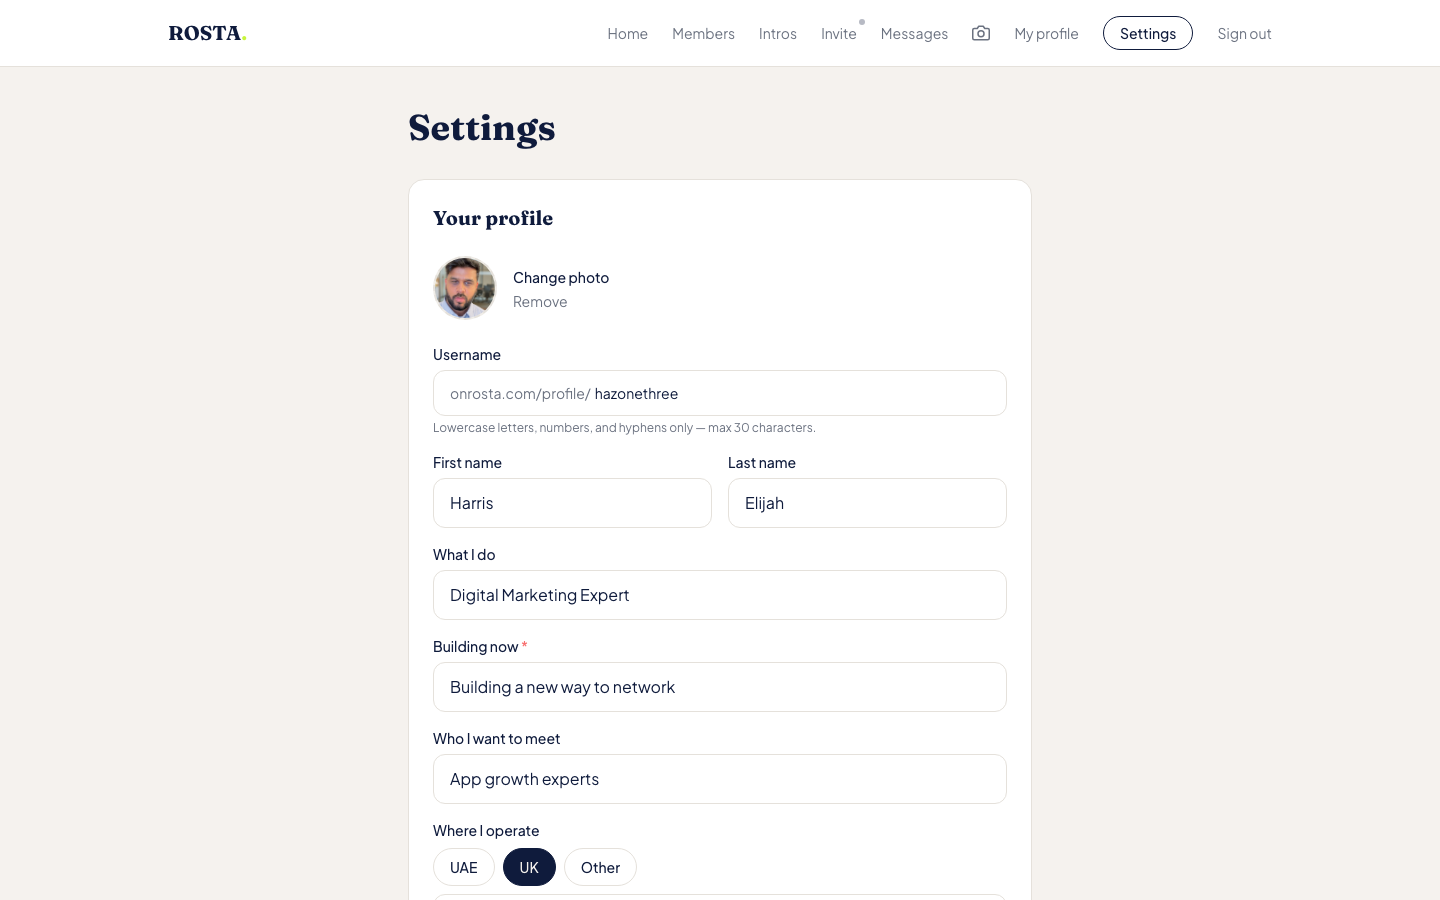Go to the Home page
1440x900 pixels.
(627, 33)
